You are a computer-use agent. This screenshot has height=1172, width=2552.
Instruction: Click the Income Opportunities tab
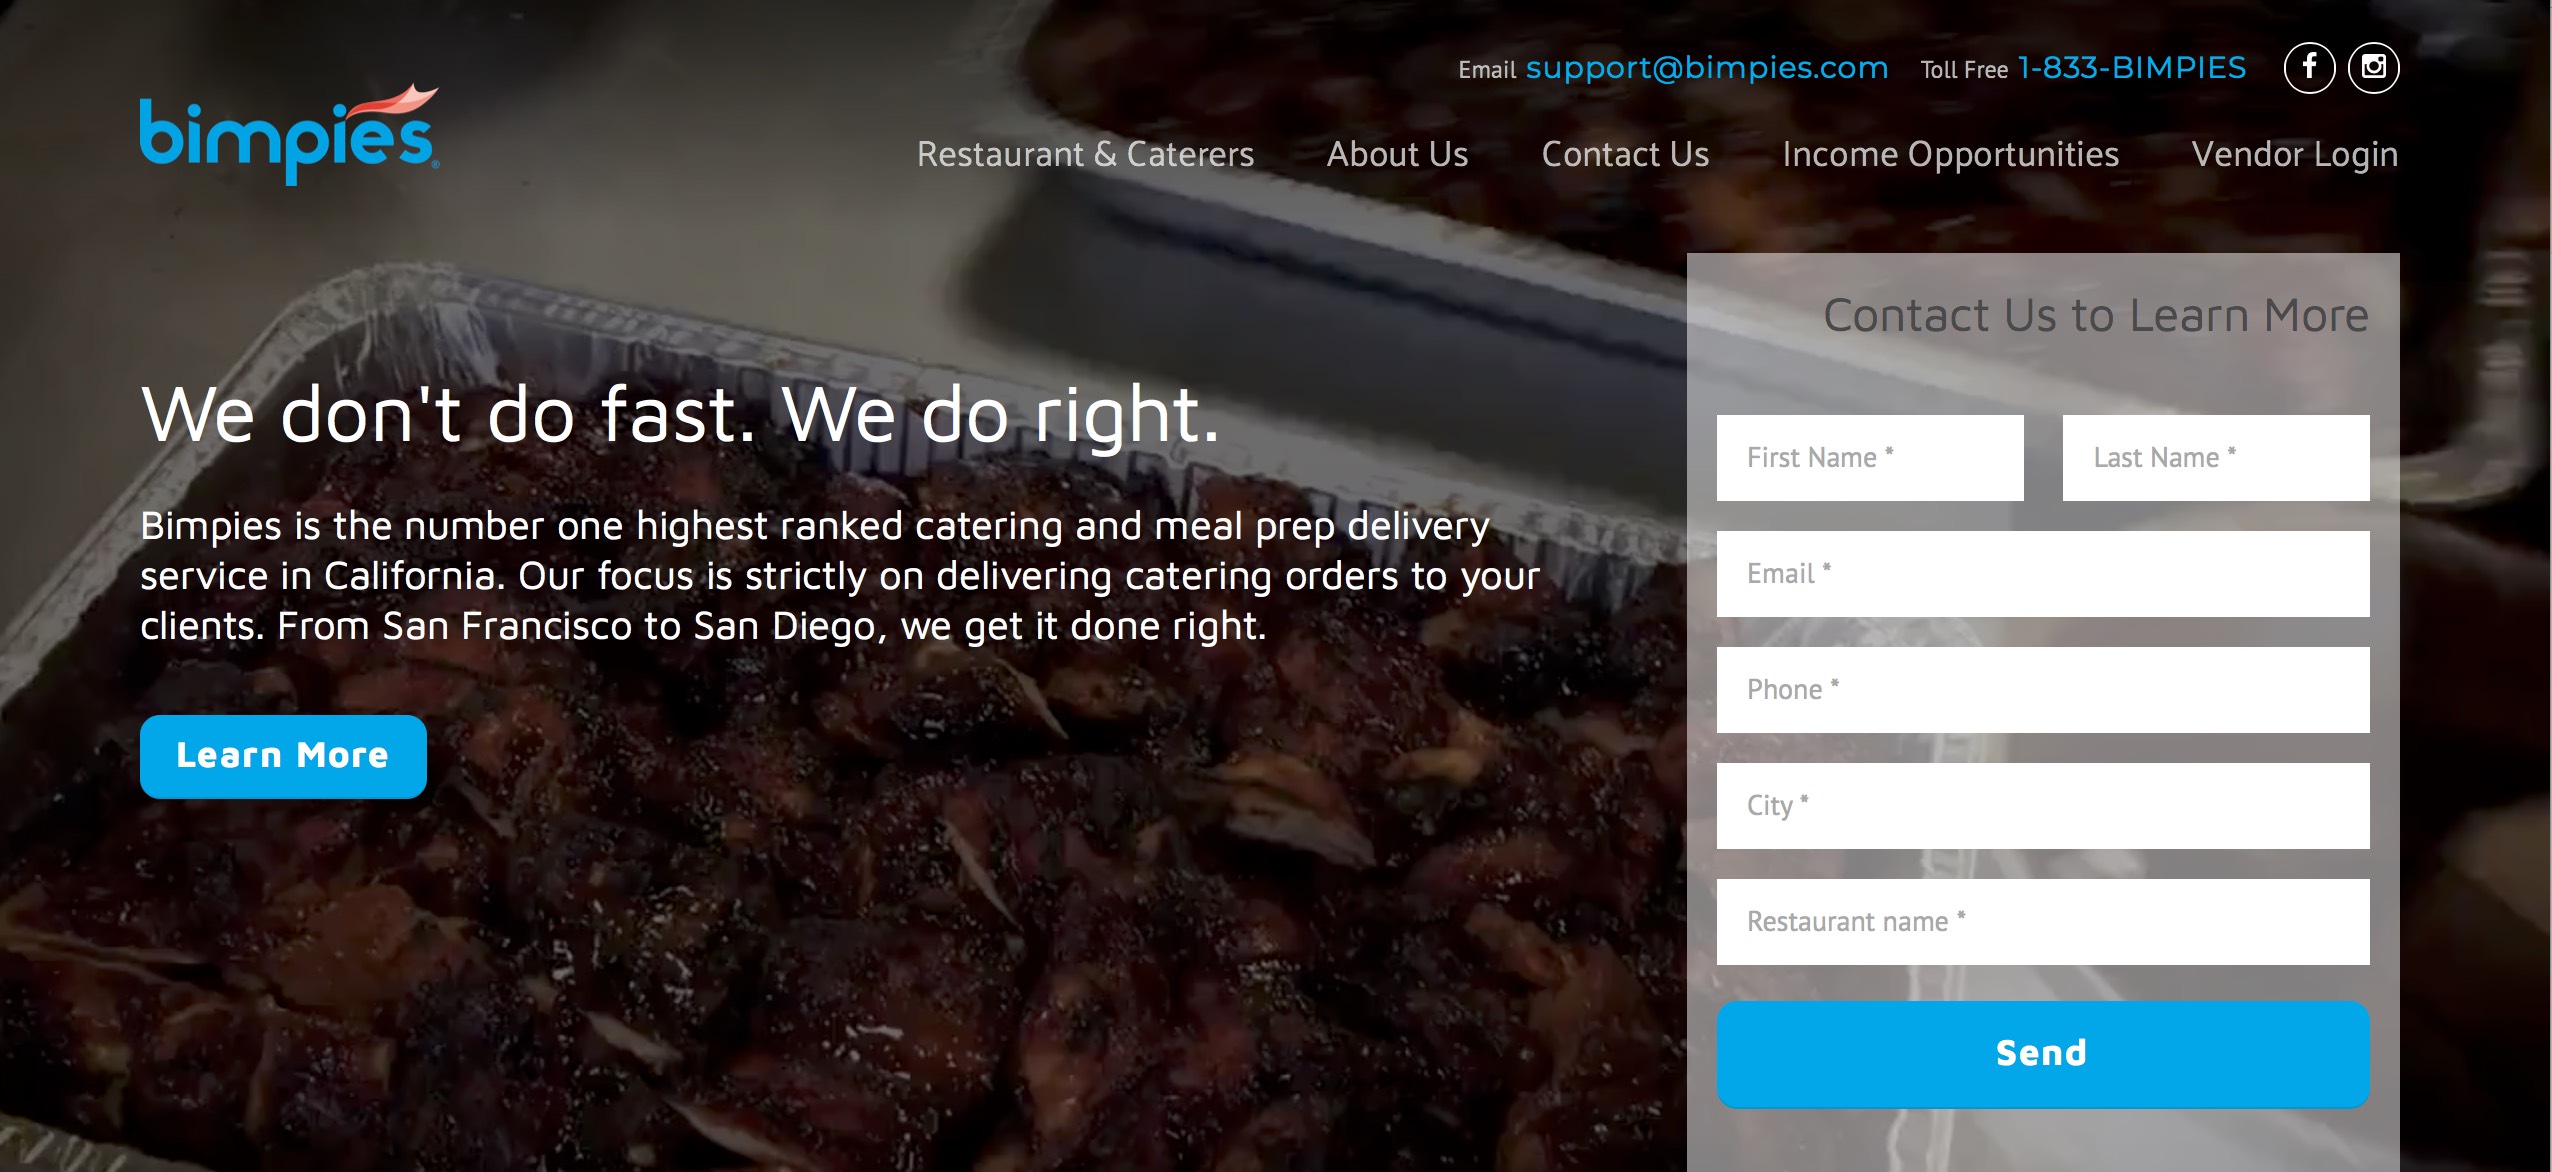1950,153
